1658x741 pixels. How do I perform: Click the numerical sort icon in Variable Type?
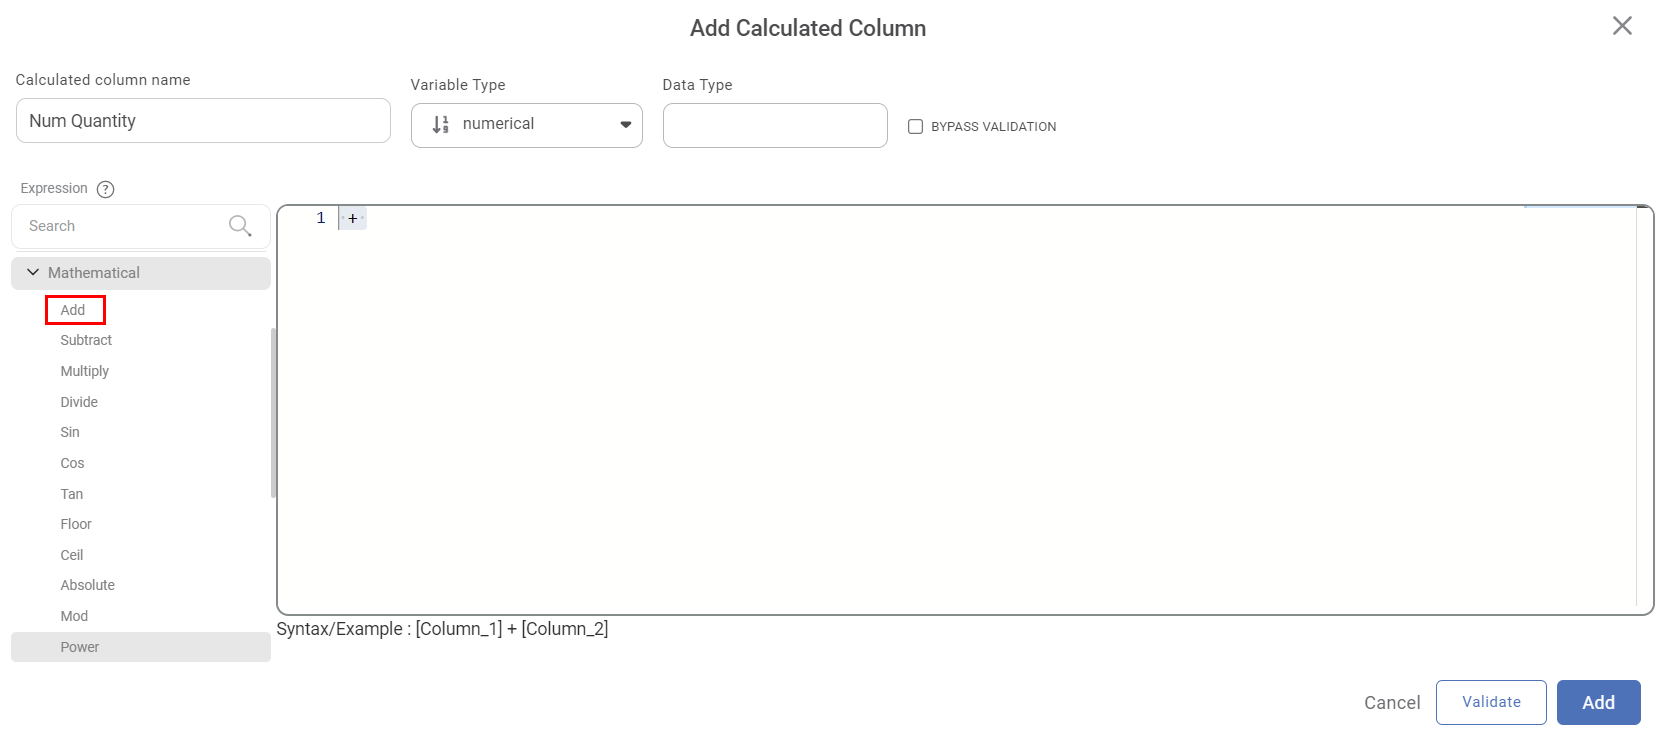[440, 125]
